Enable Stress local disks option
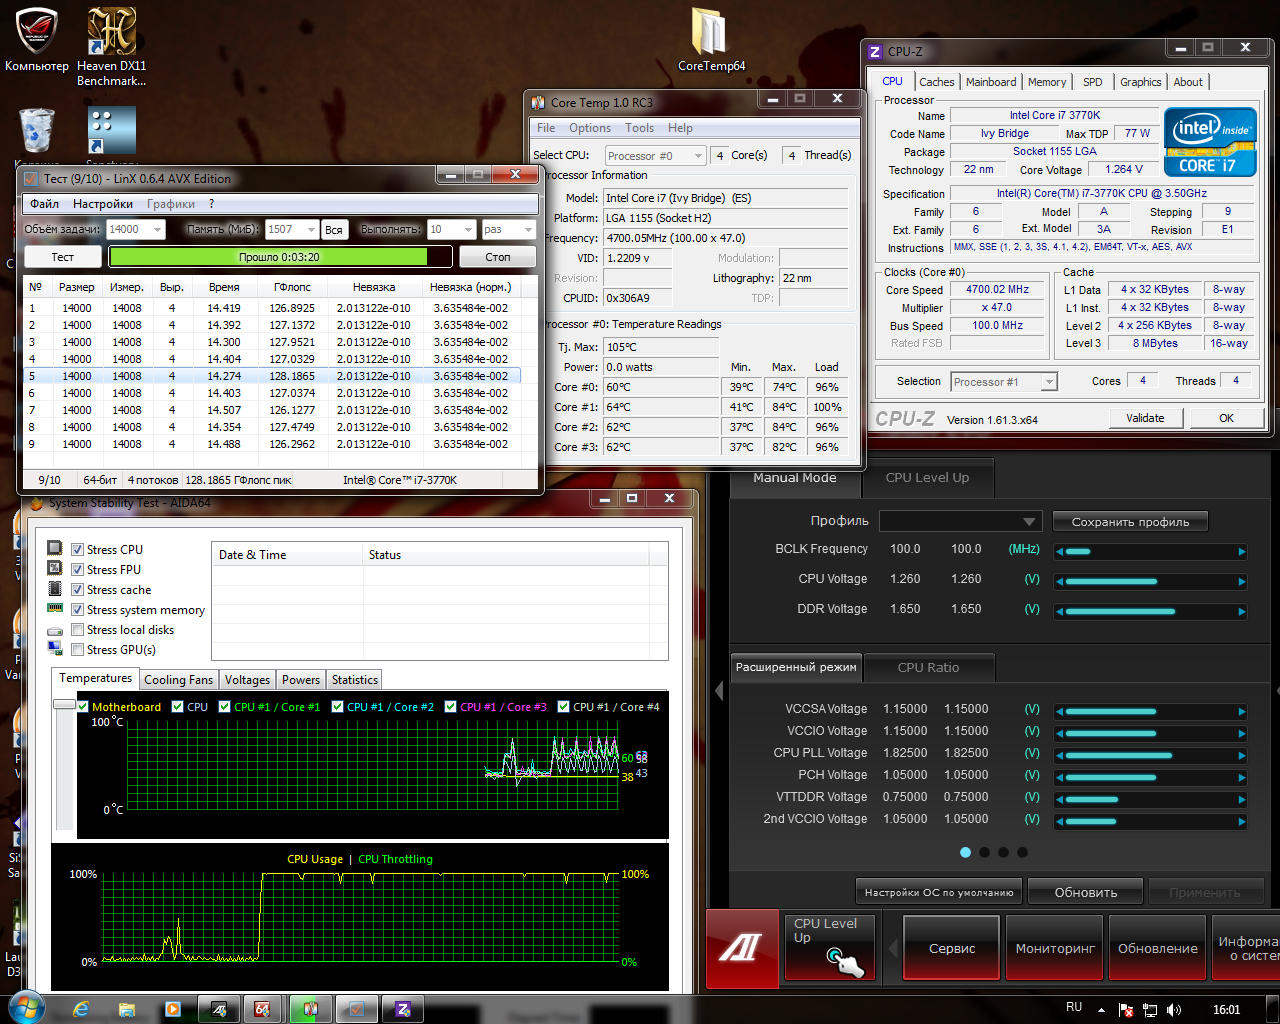This screenshot has width=1280, height=1024. pos(77,629)
